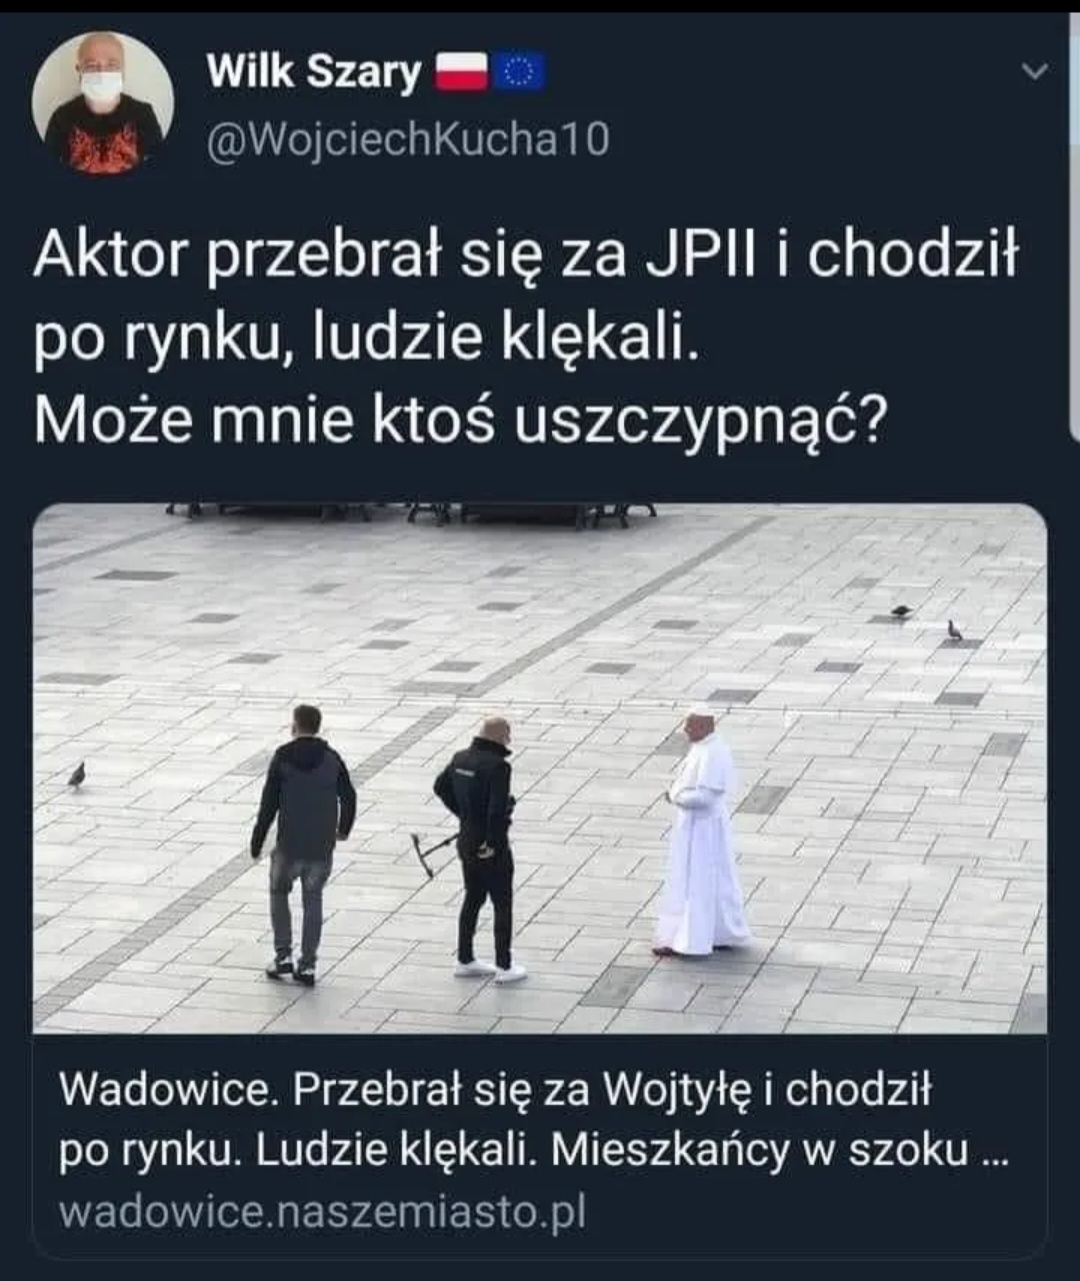Screen dimensions: 1080x1281
Task: Click the man in the gray hoodie
Action: click(x=302, y=843)
